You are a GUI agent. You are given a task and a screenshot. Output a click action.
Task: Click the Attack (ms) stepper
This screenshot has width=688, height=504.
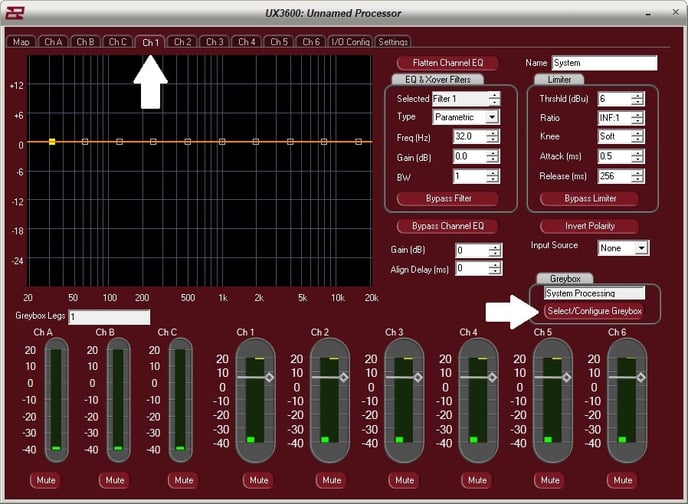[x=638, y=156]
